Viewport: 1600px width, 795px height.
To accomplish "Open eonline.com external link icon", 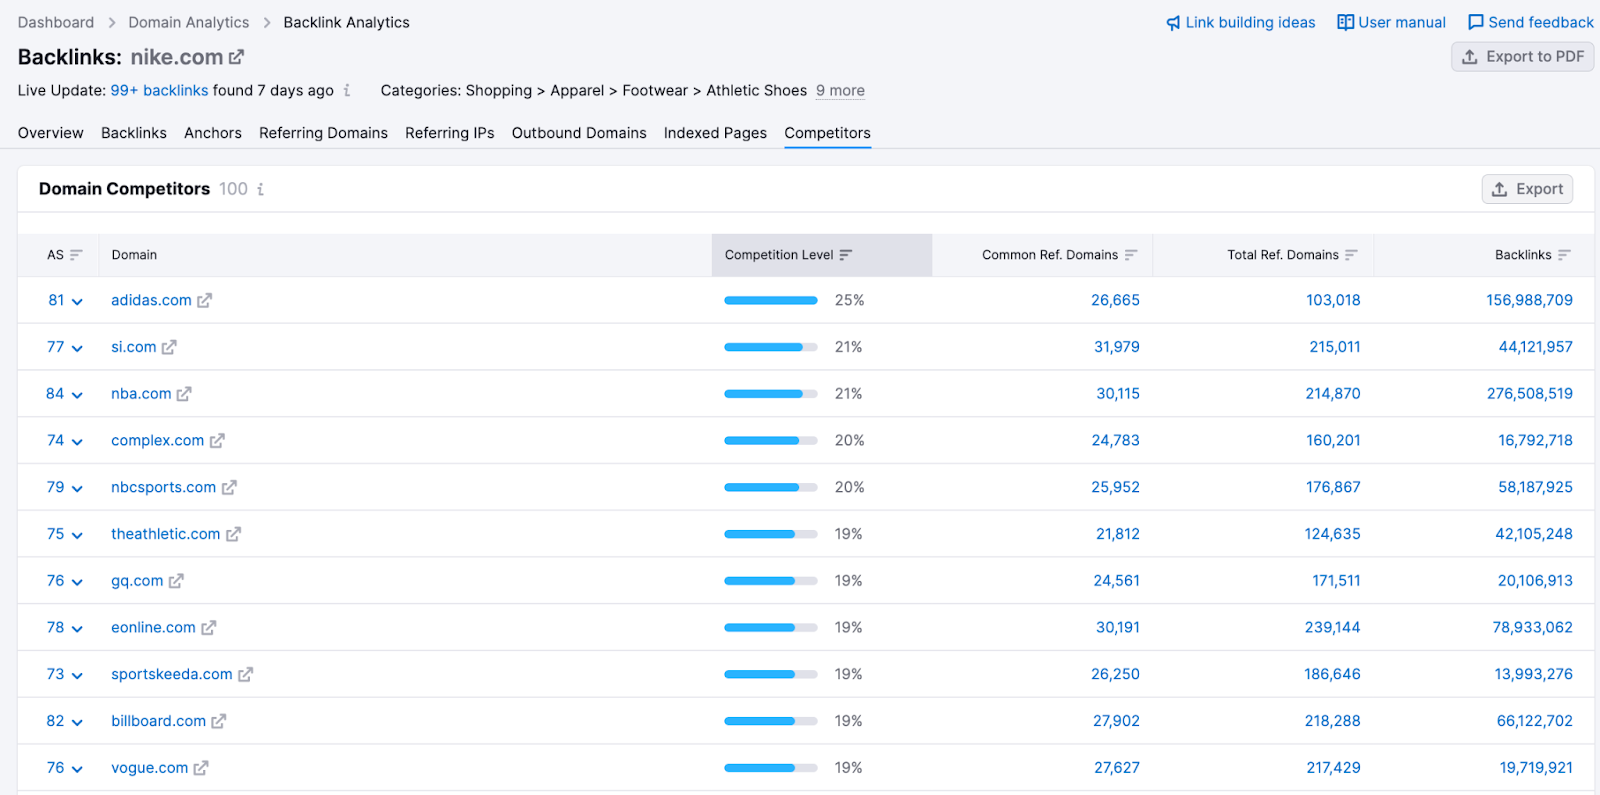I will 209,628.
